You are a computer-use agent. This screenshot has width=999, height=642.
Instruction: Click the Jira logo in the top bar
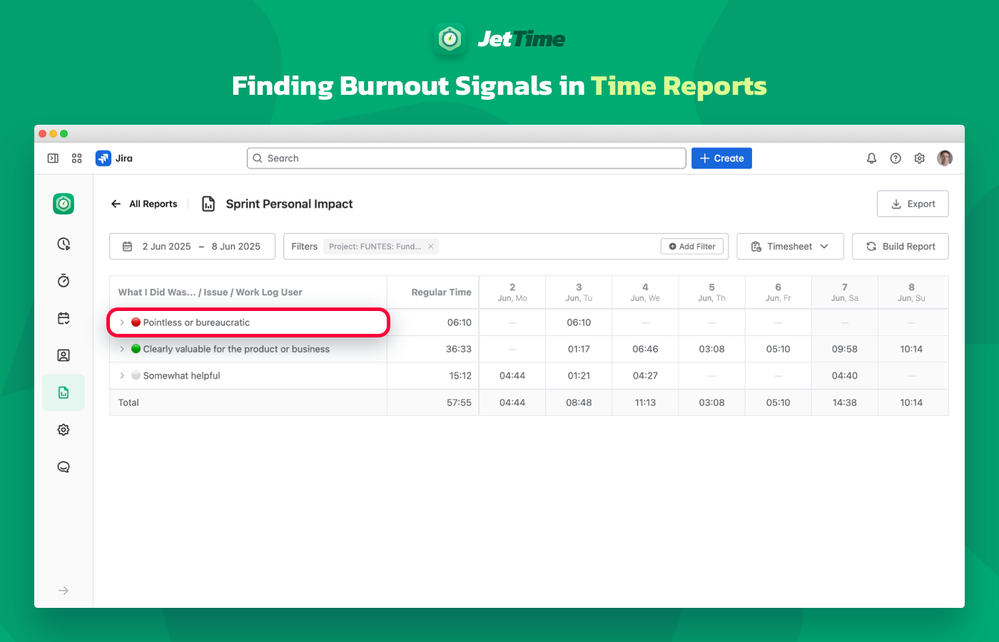(x=114, y=158)
